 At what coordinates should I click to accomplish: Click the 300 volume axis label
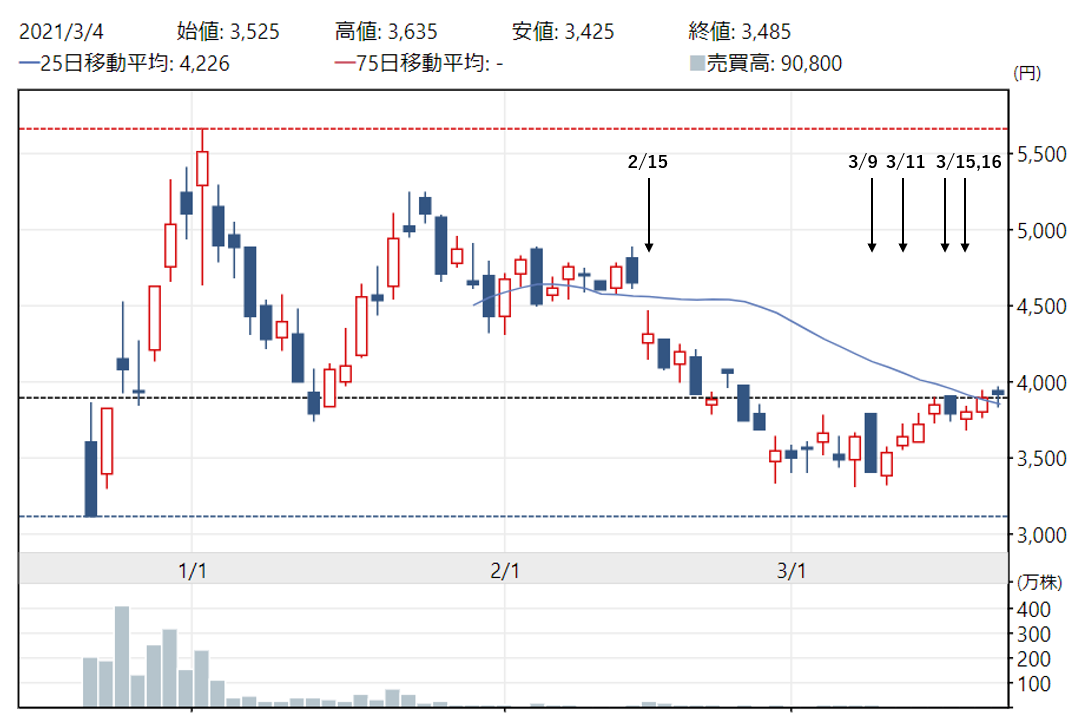(1033, 634)
